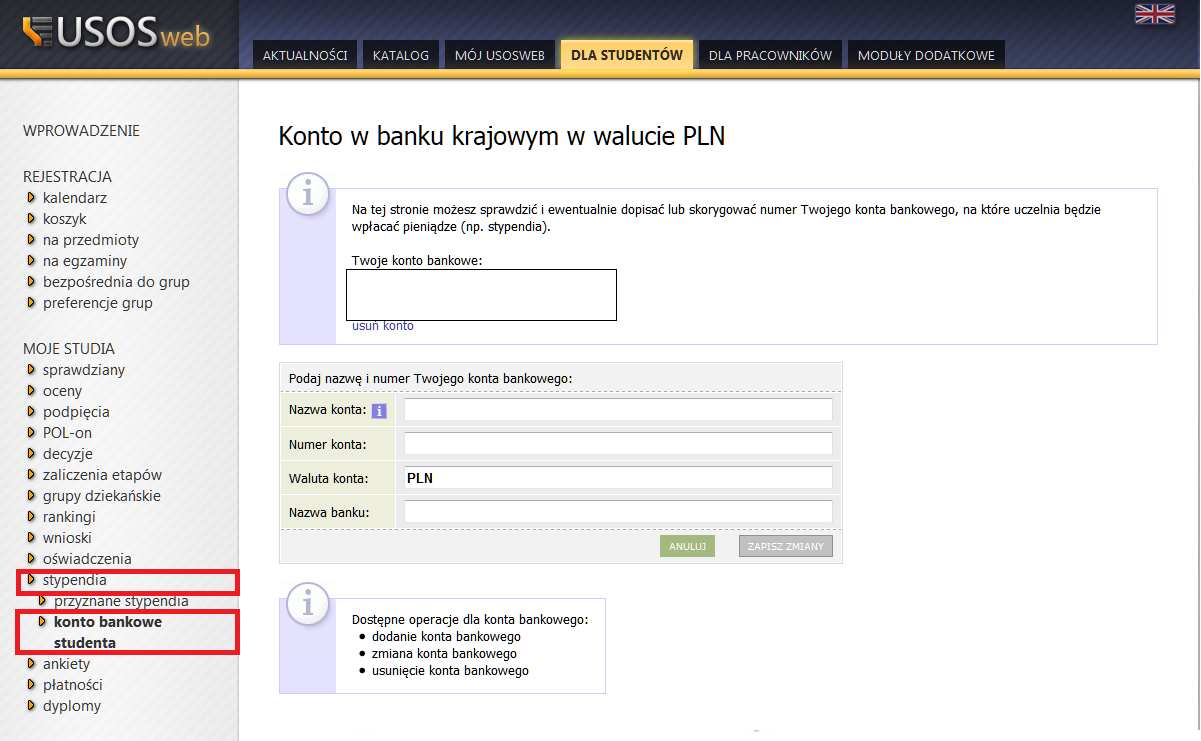Open bezpośrednia do grup link
This screenshot has height=741, width=1201.
coord(116,282)
